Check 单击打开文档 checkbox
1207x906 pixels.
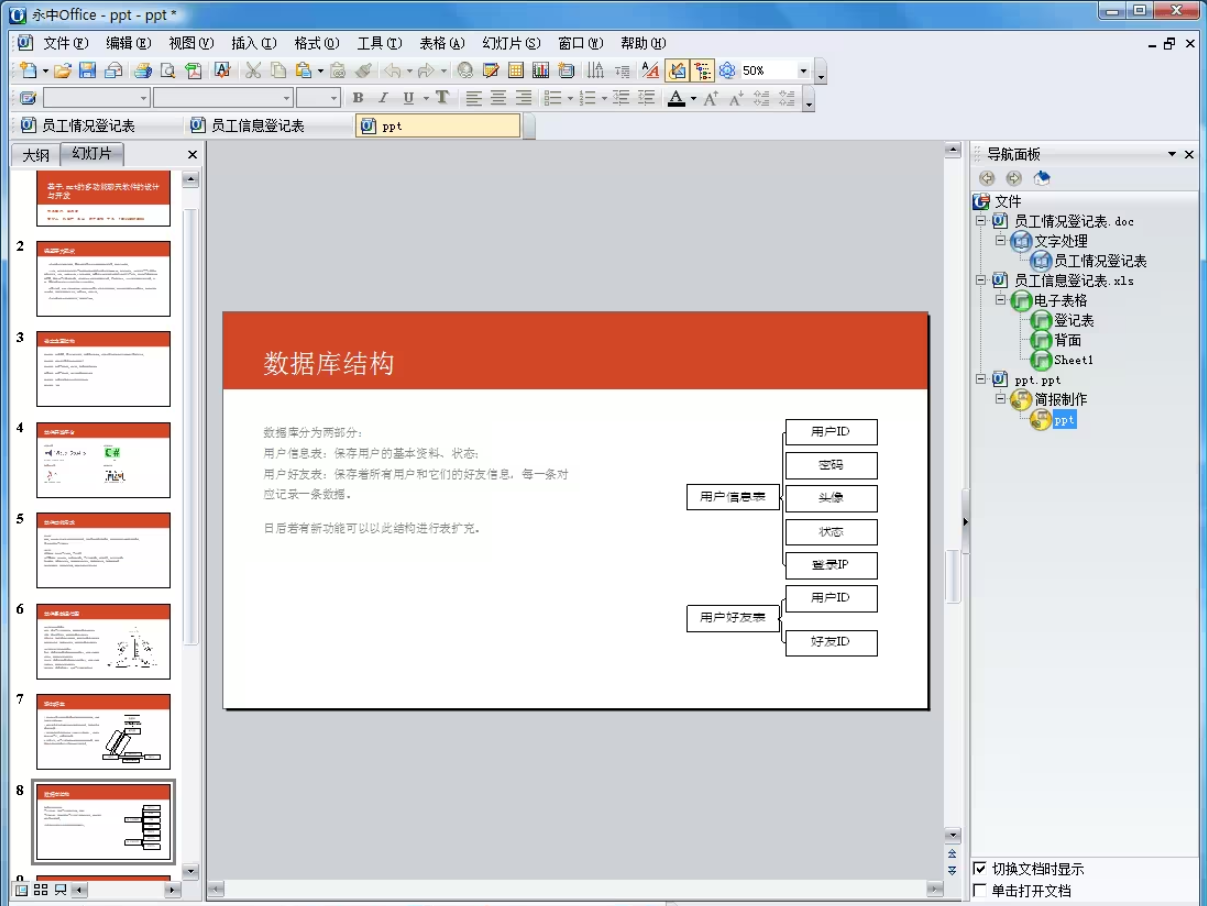[x=980, y=890]
